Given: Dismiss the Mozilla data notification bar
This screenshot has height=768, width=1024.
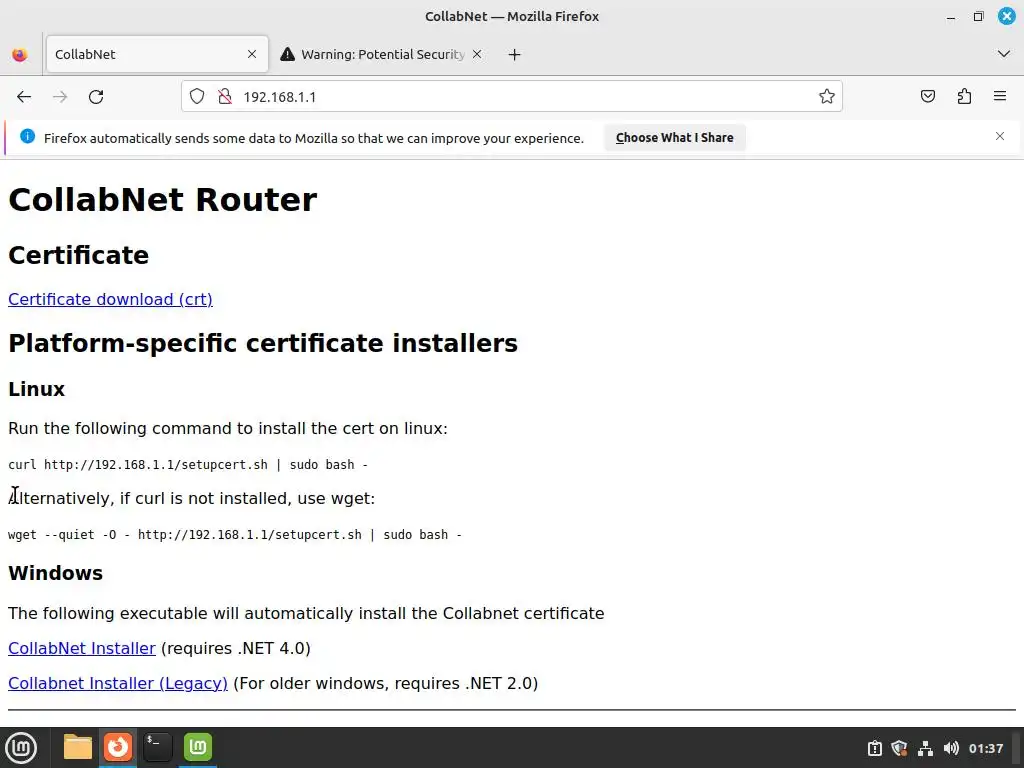Looking at the screenshot, I should coord(1000,136).
